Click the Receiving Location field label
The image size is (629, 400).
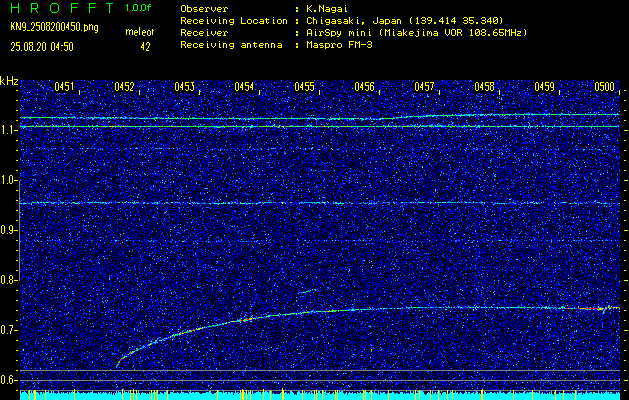pyautogui.click(x=234, y=21)
